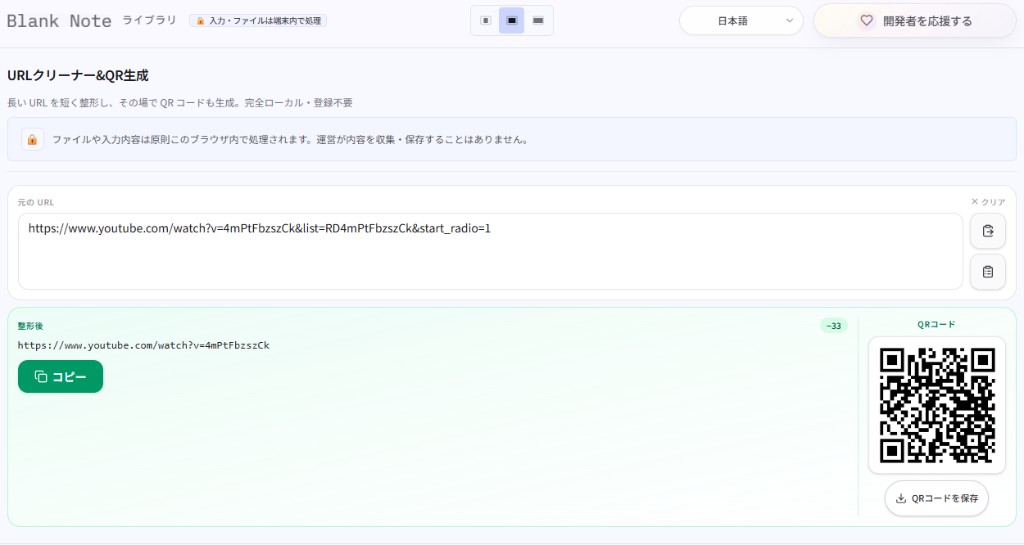This screenshot has height=545, width=1024.
Task: Click the paste-from-clipboard icon button
Action: (x=987, y=231)
